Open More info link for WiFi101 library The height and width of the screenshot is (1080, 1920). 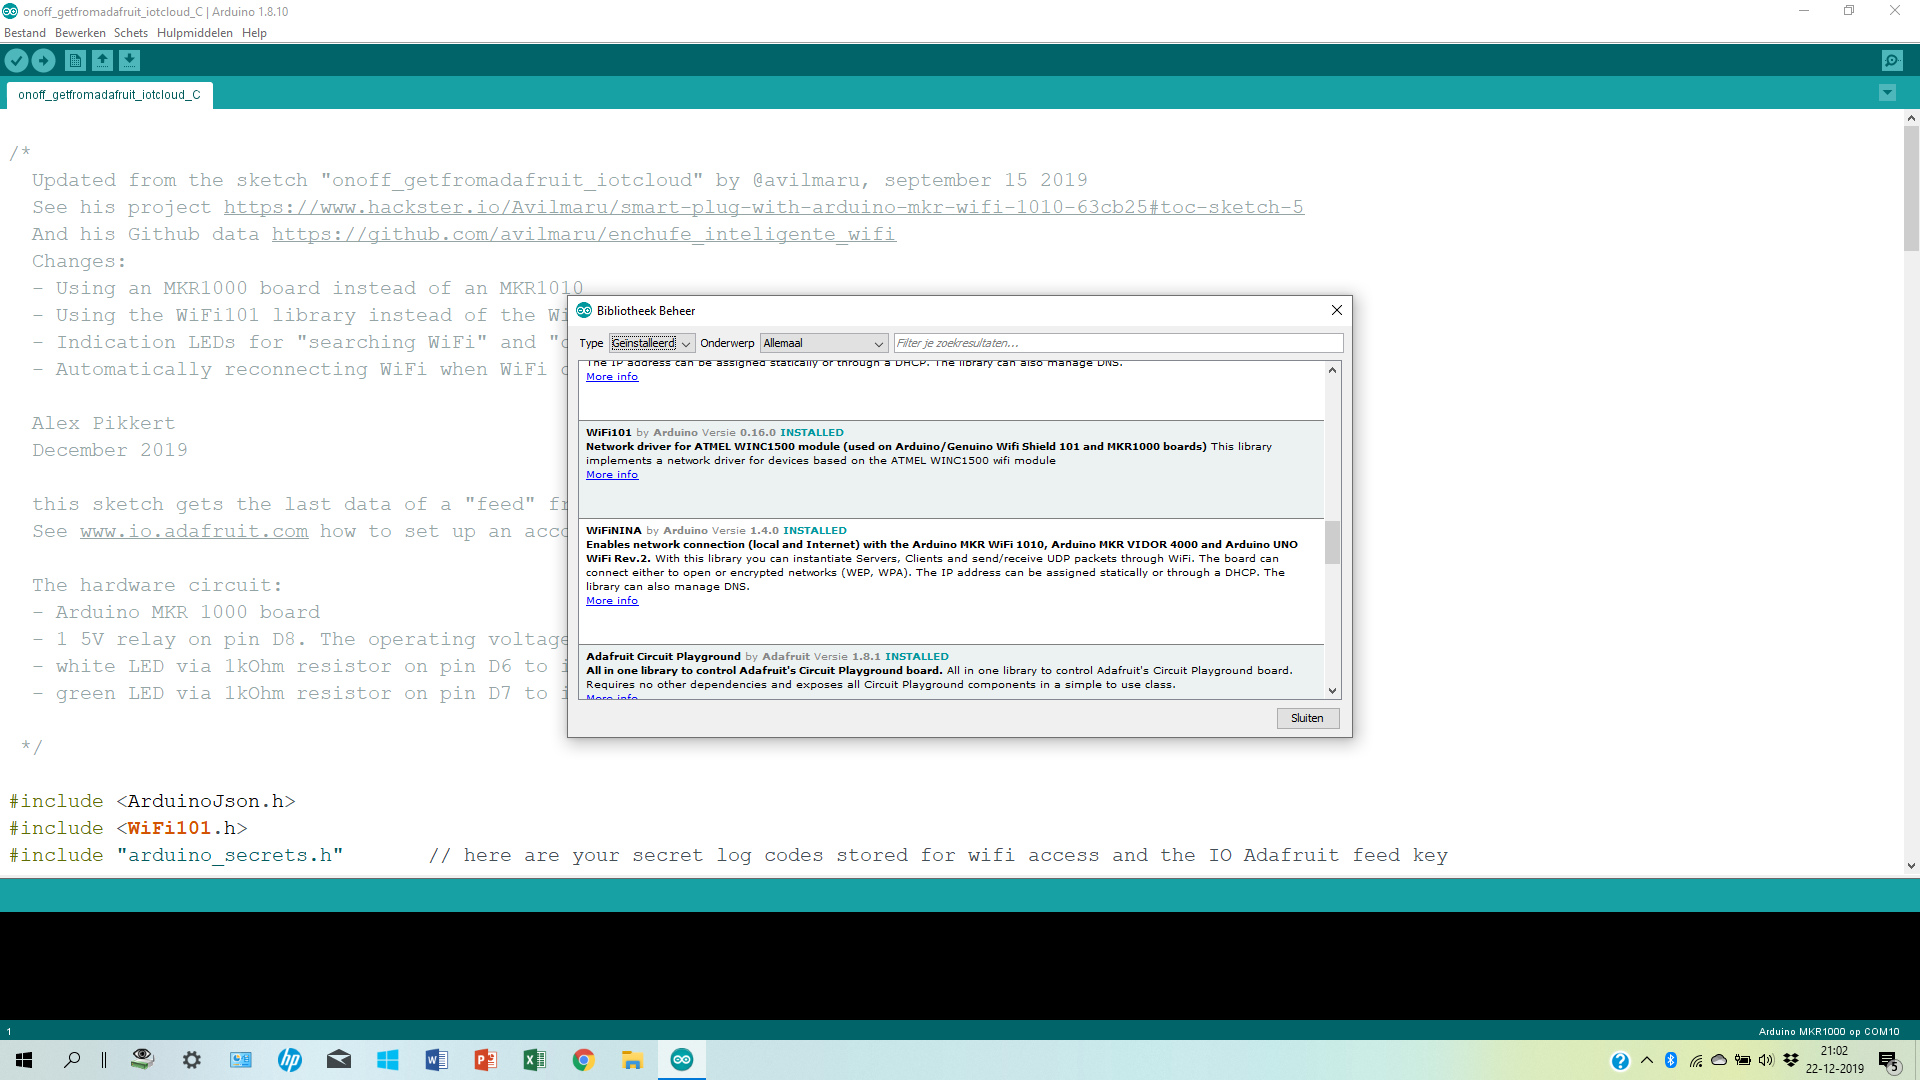(x=612, y=475)
